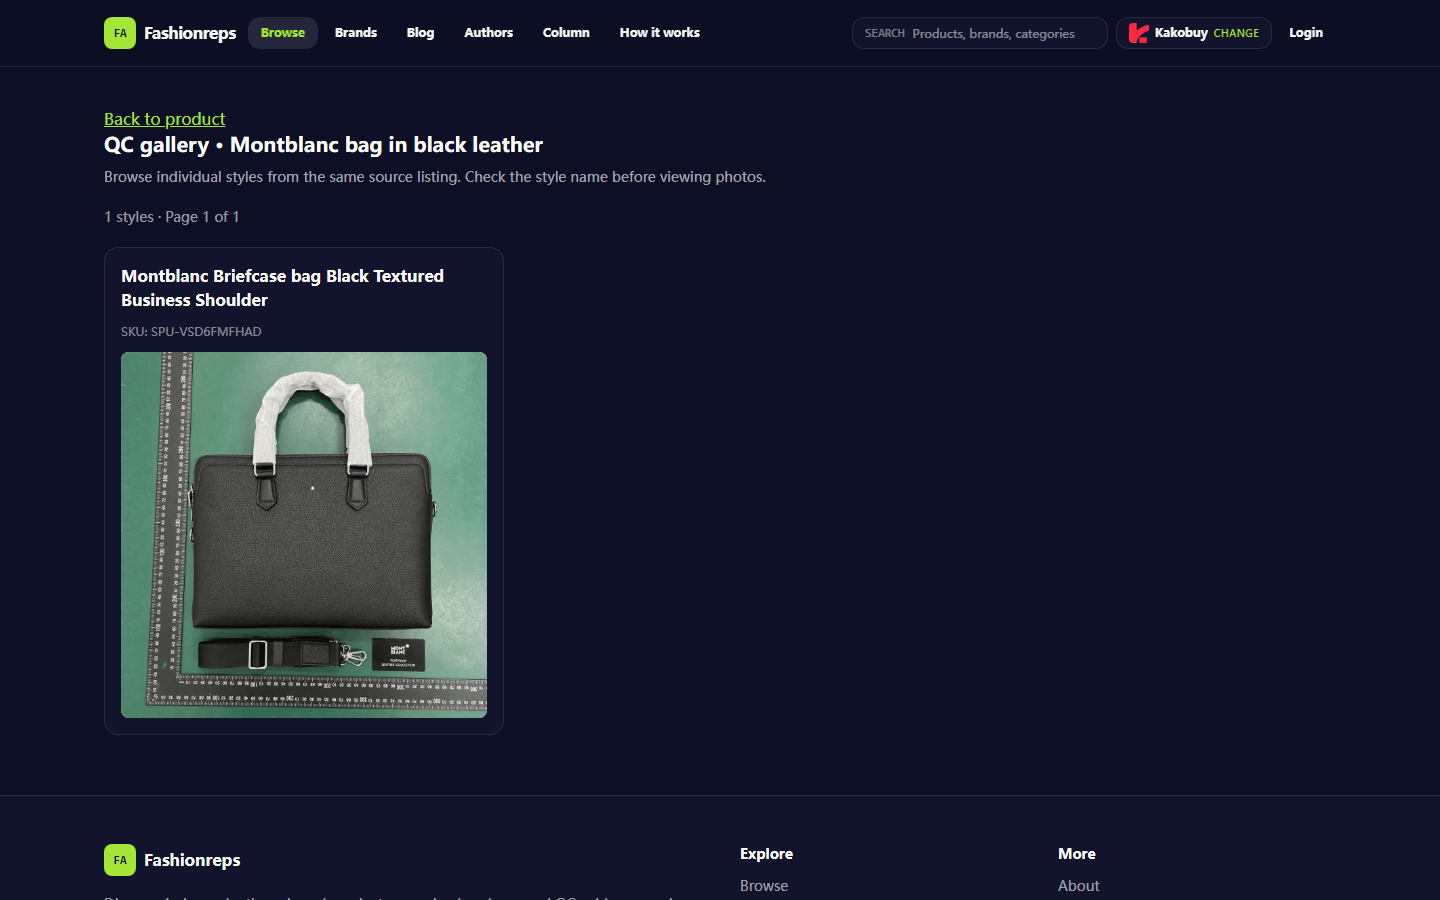Click the Login link

tap(1306, 33)
